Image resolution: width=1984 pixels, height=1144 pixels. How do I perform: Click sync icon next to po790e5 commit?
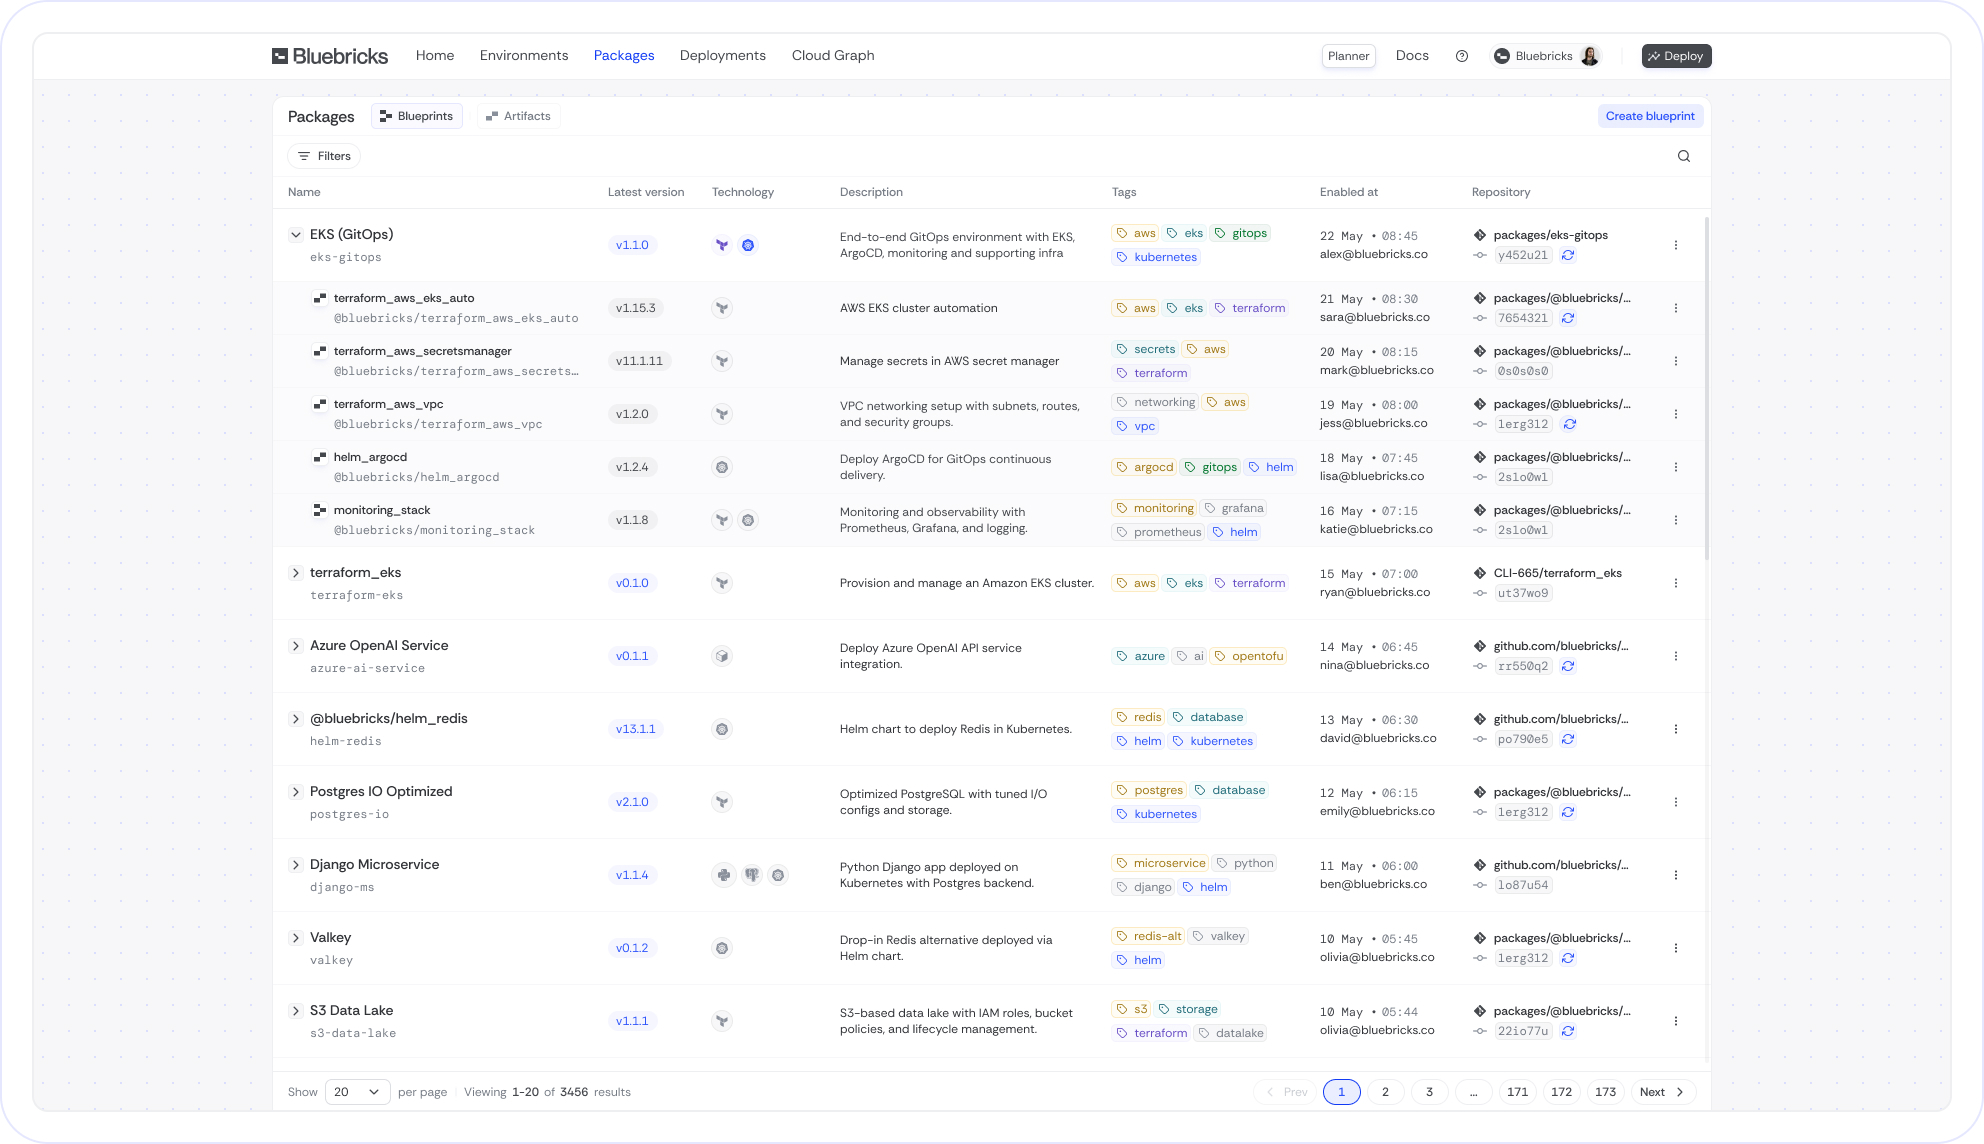click(x=1568, y=739)
